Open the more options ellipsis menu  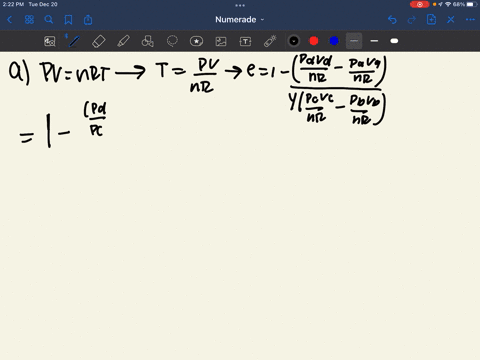(x=470, y=20)
